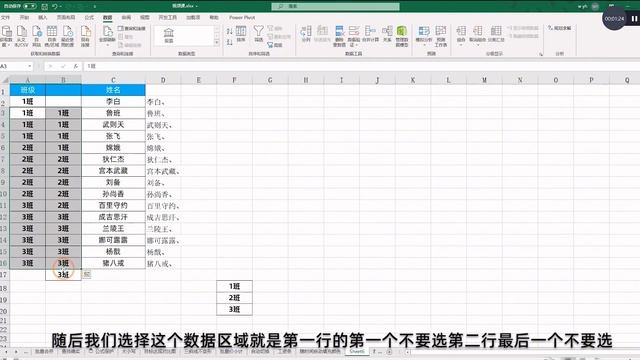
Task: Click the Select All corner triangle
Action: point(5,80)
